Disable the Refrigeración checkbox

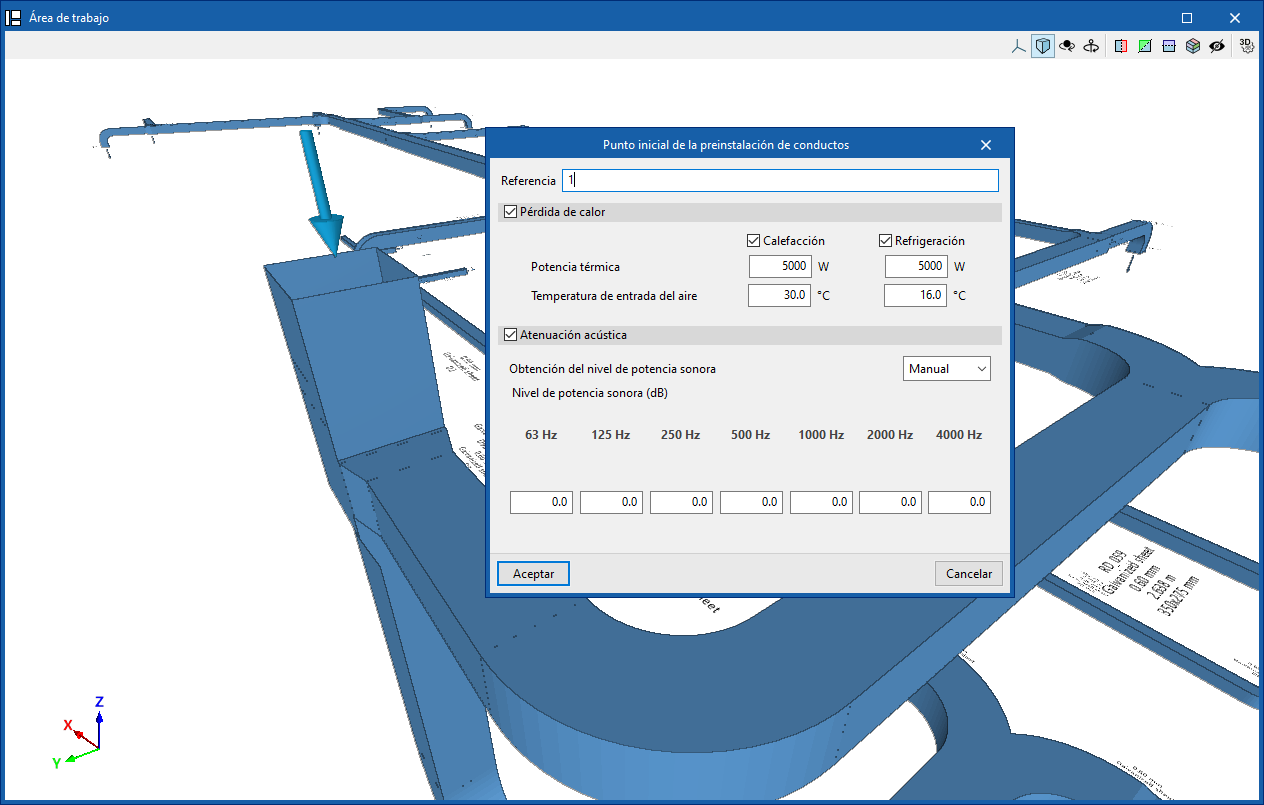click(x=885, y=241)
